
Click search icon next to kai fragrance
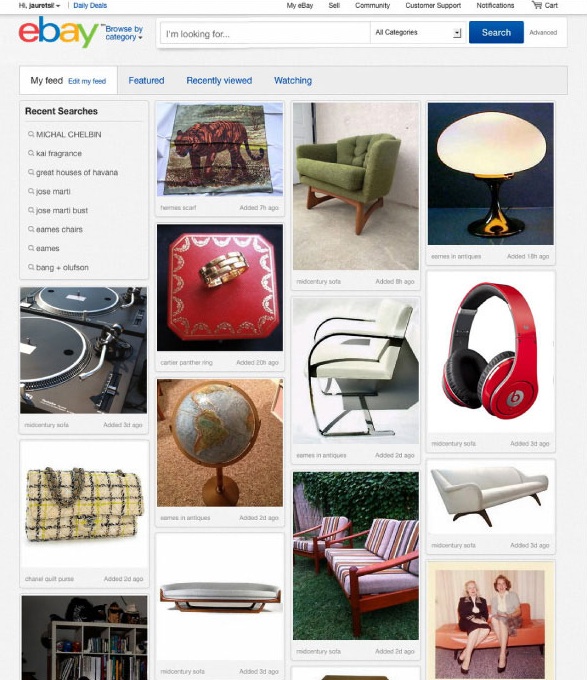31,154
